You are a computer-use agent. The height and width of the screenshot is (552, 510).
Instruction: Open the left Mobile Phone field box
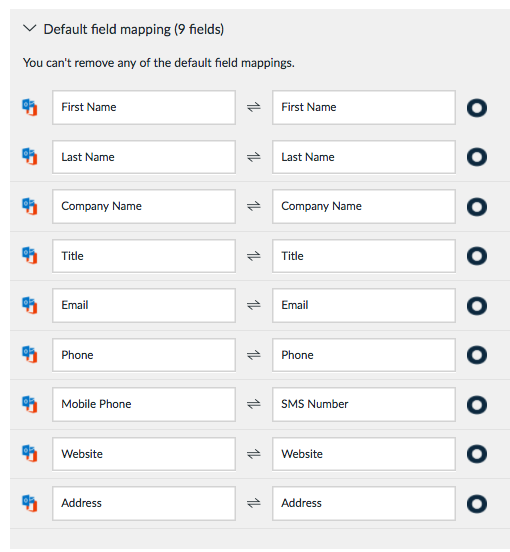click(144, 404)
